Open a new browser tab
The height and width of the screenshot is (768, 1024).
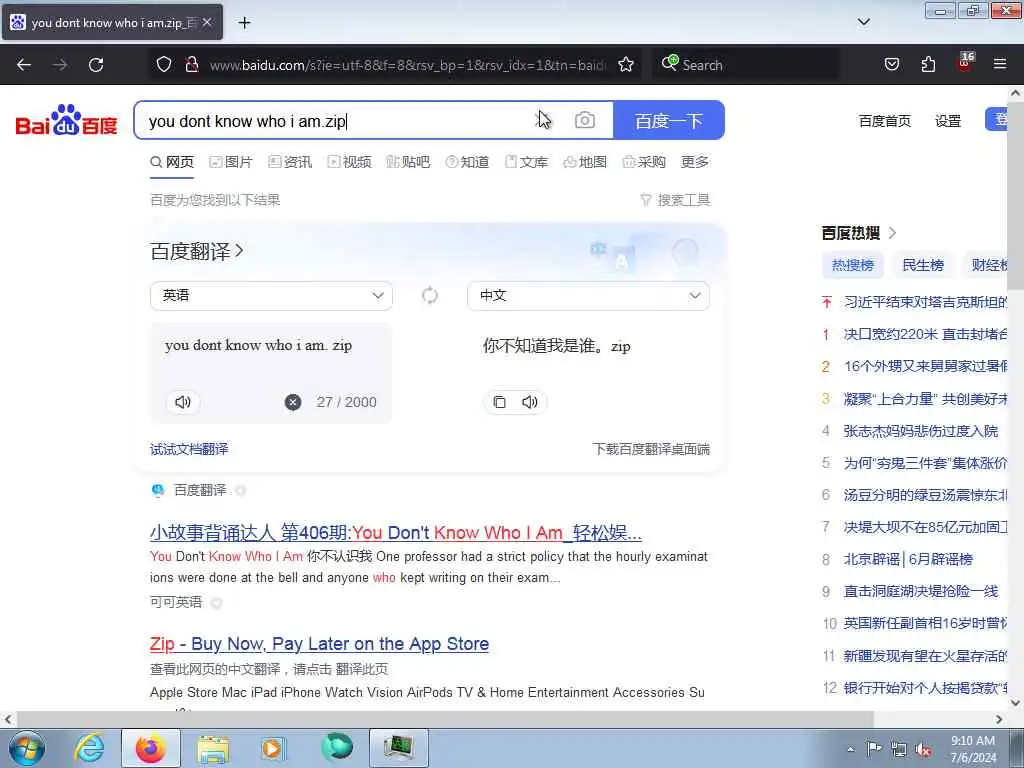(244, 23)
